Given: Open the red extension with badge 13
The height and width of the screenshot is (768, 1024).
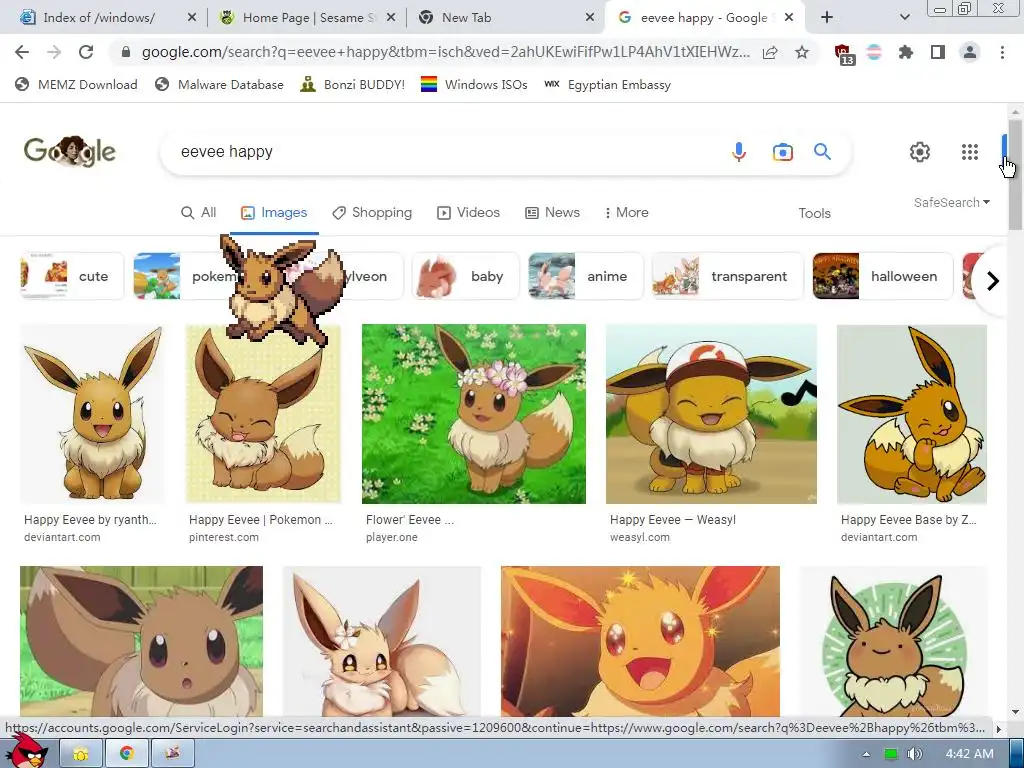Looking at the screenshot, I should click(843, 54).
